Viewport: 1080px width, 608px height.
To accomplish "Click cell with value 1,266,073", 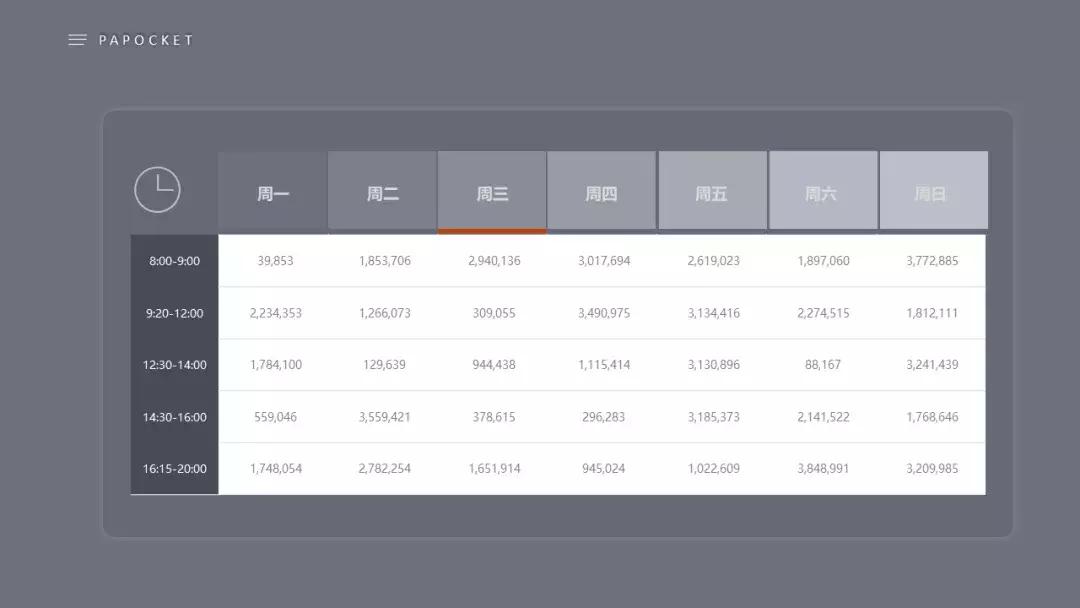I will [384, 313].
